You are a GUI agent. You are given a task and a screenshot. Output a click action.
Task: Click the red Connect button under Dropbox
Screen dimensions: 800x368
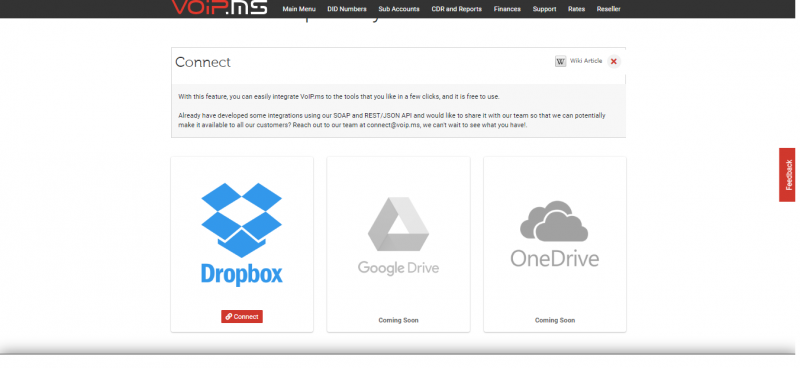point(242,316)
